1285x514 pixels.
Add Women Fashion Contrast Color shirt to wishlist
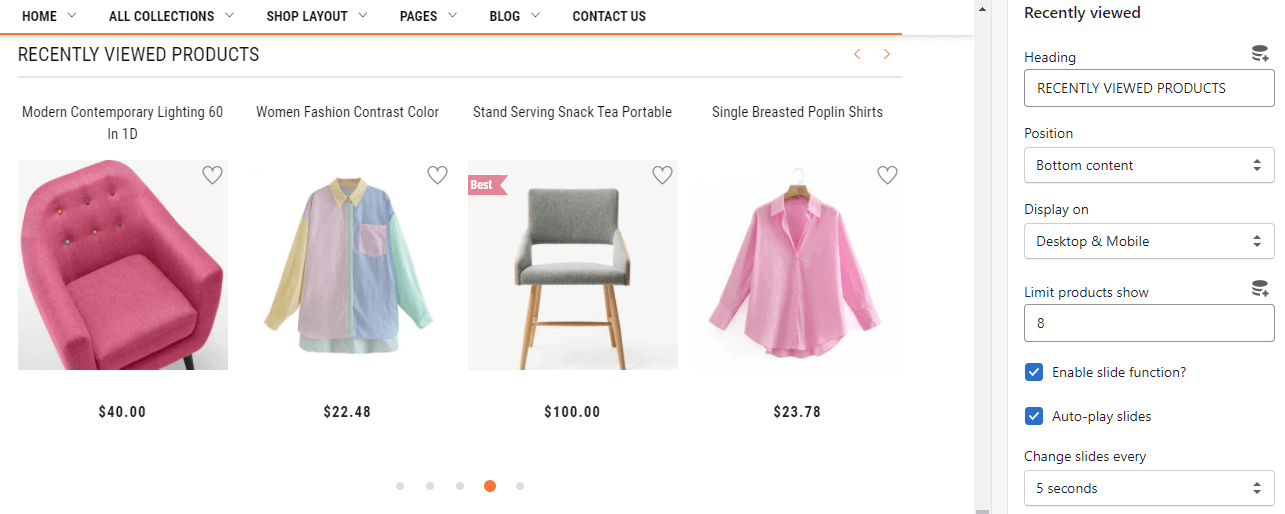[x=437, y=175]
